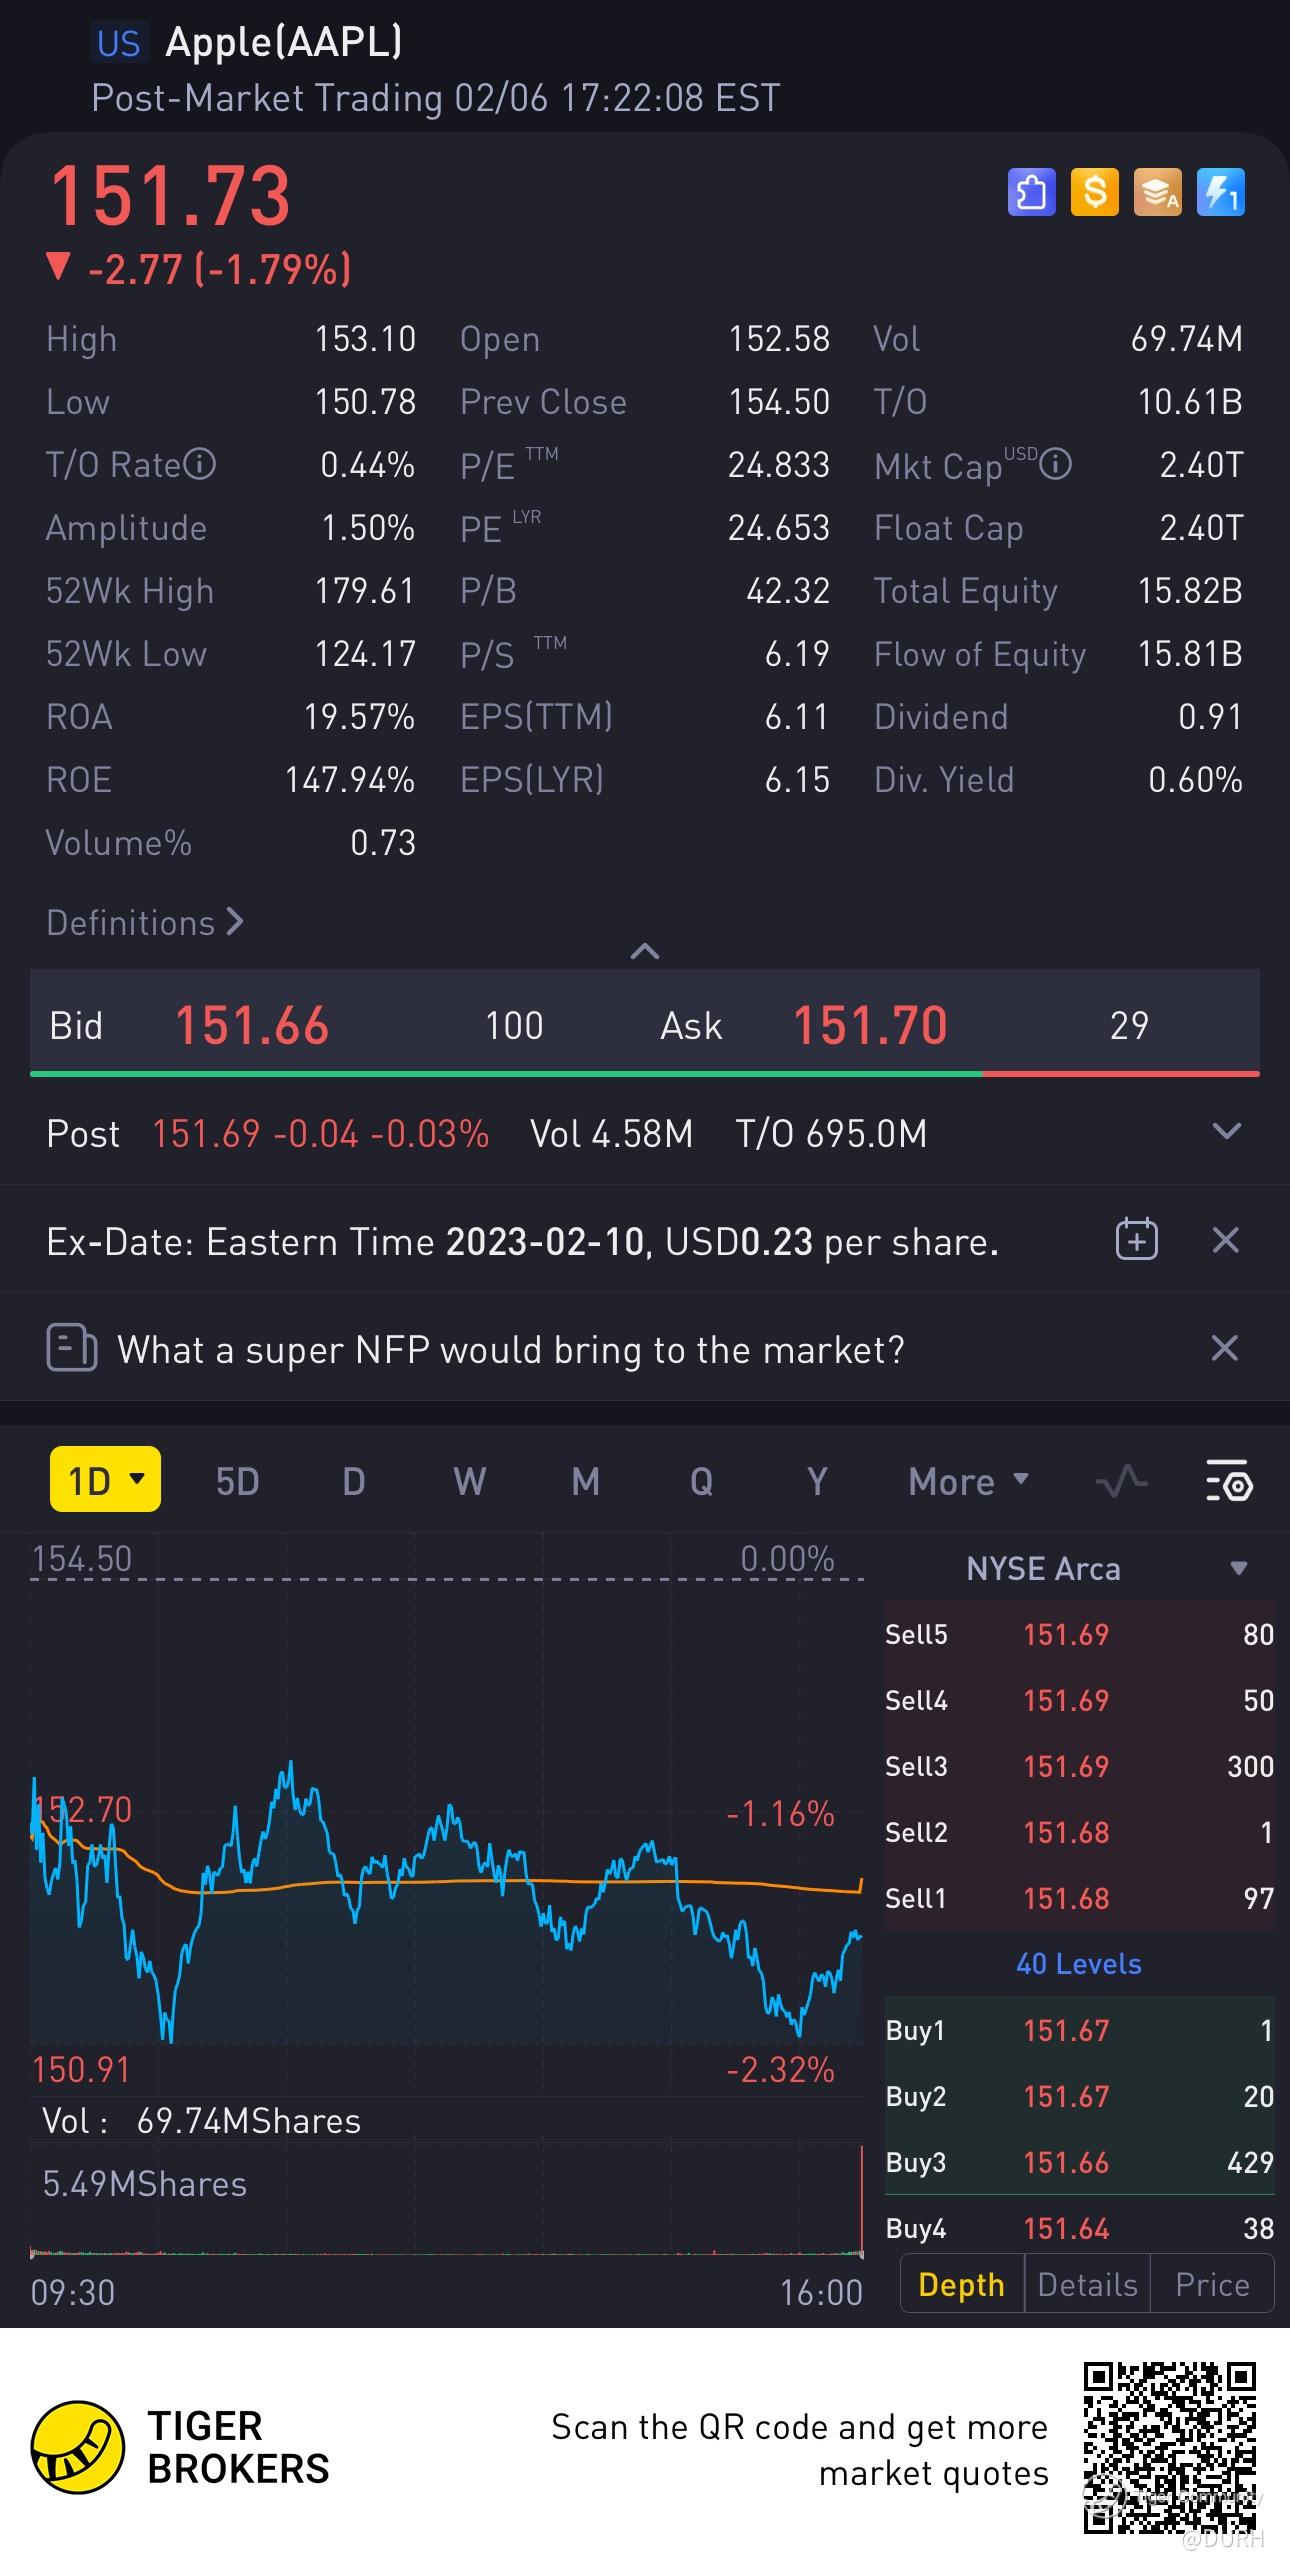Open the news article icon beside NFP headline
The width and height of the screenshot is (1290, 2568).
click(x=71, y=1348)
